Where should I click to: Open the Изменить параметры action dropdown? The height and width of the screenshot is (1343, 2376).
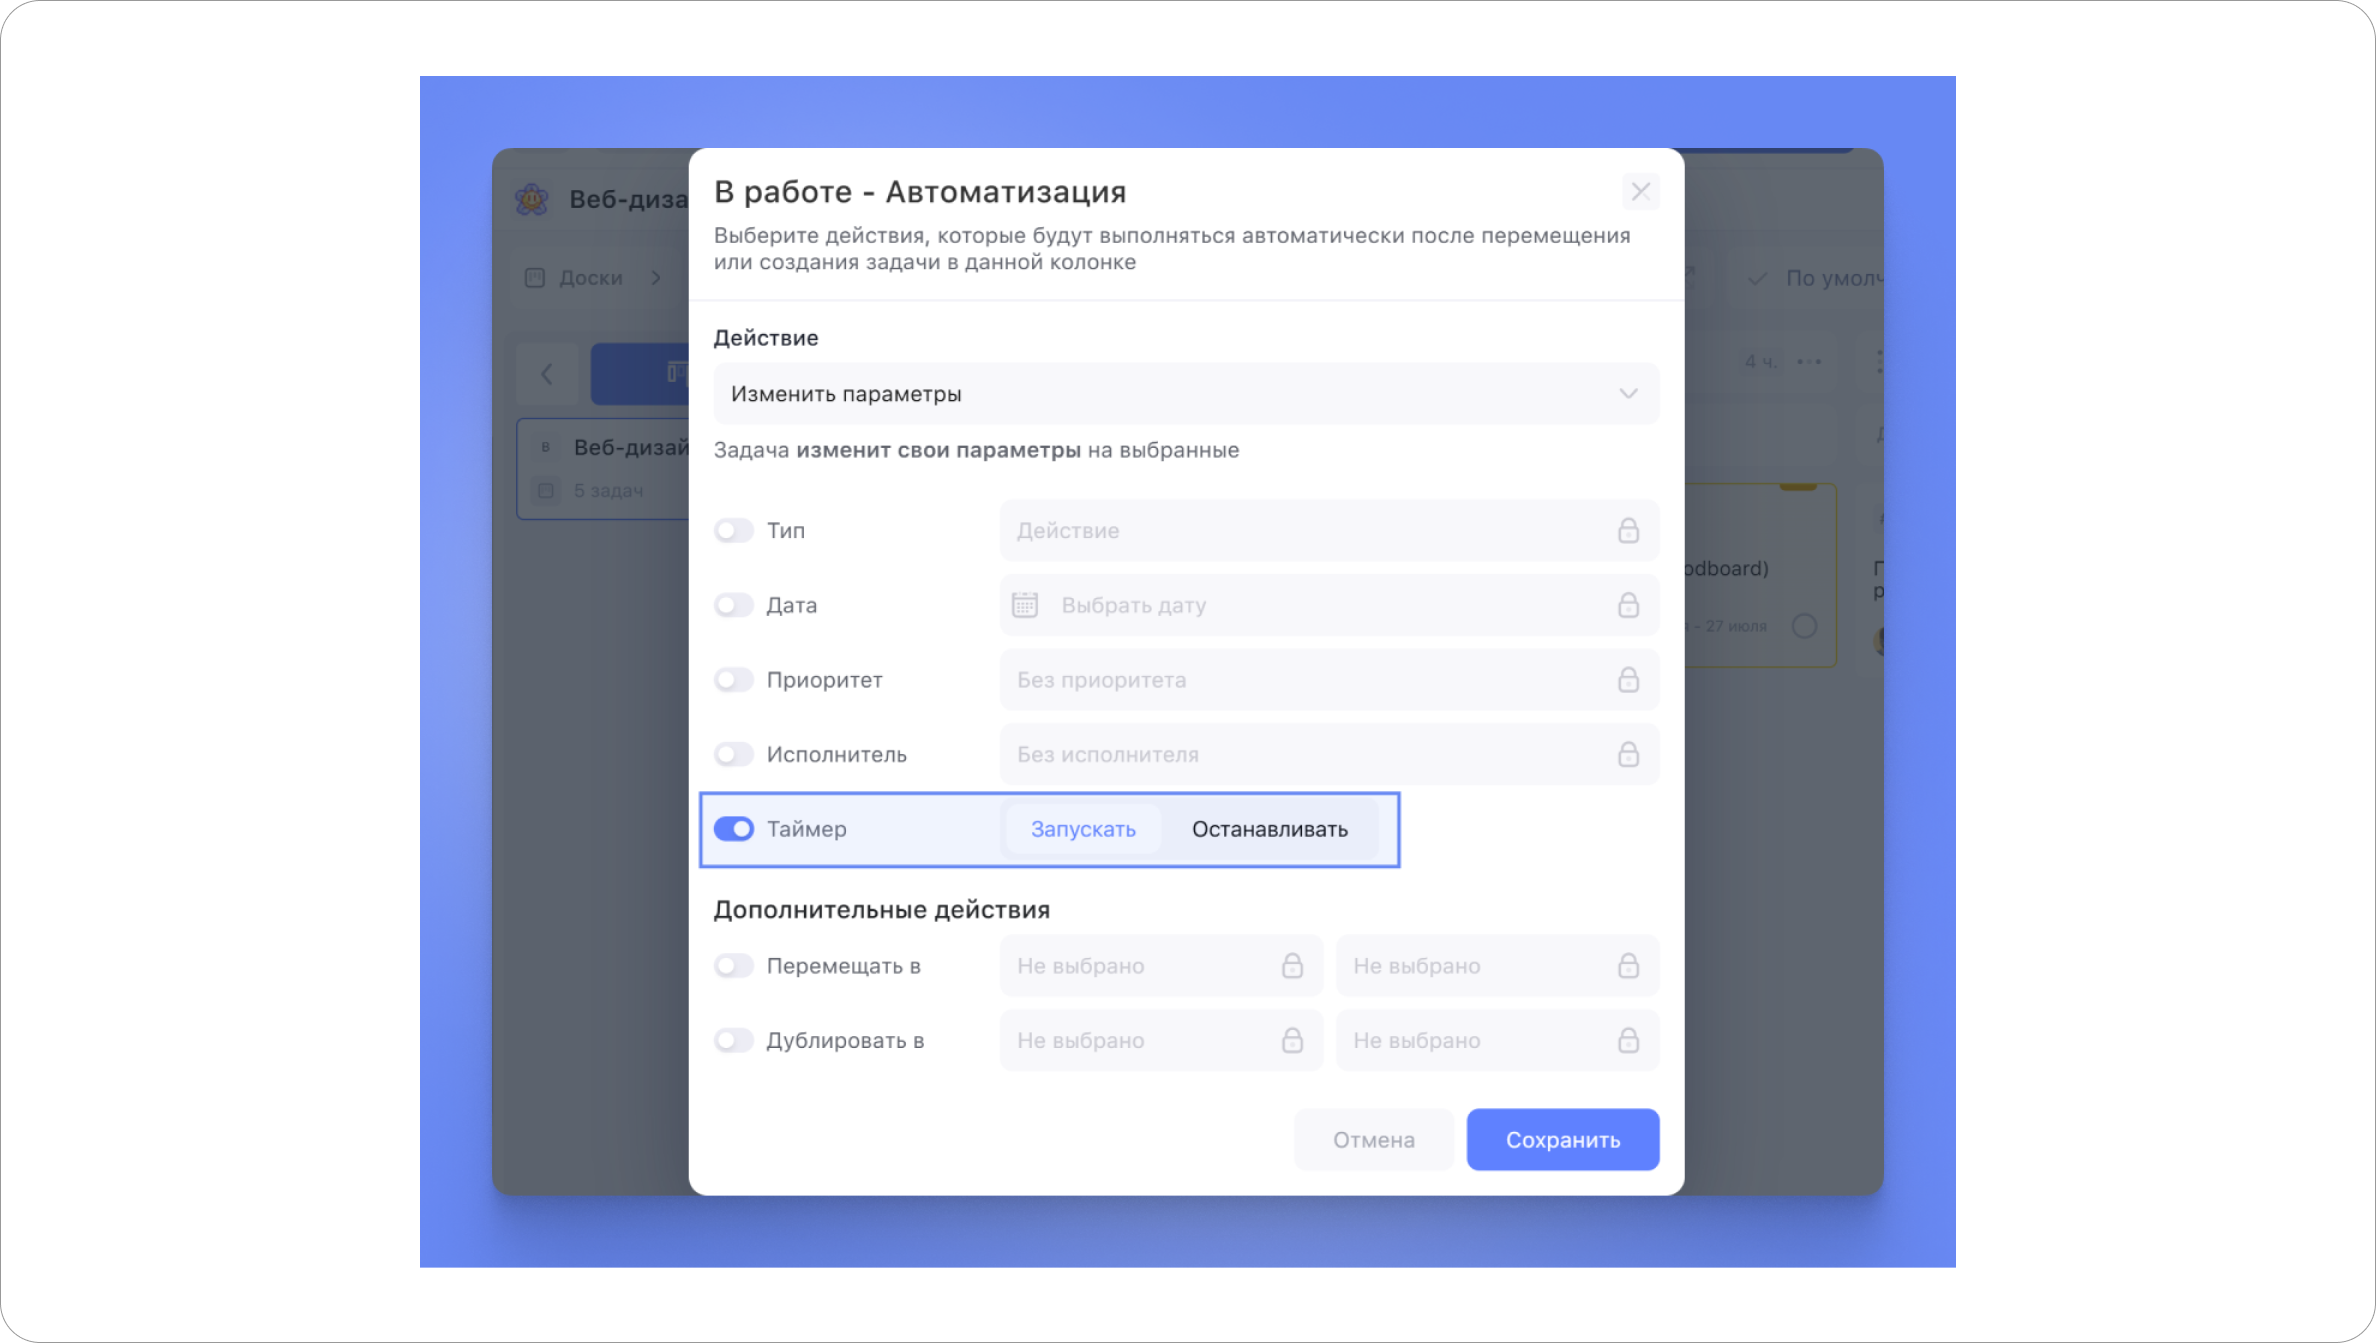click(x=1186, y=394)
